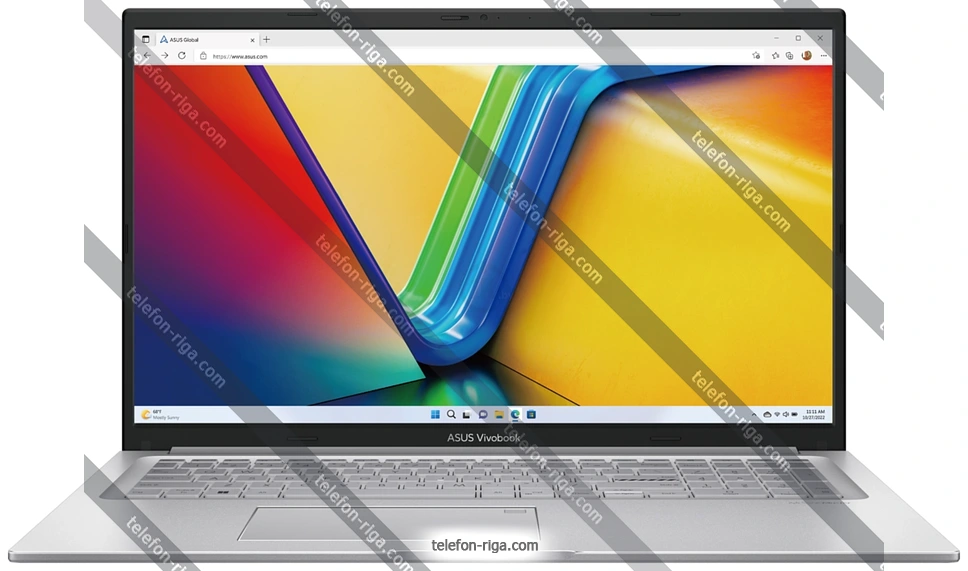Open Task View on the taskbar
968x571 pixels.
[467, 413]
